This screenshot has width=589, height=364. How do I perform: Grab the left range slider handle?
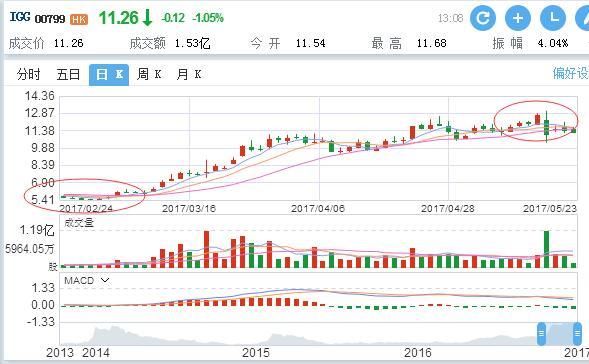(x=541, y=333)
